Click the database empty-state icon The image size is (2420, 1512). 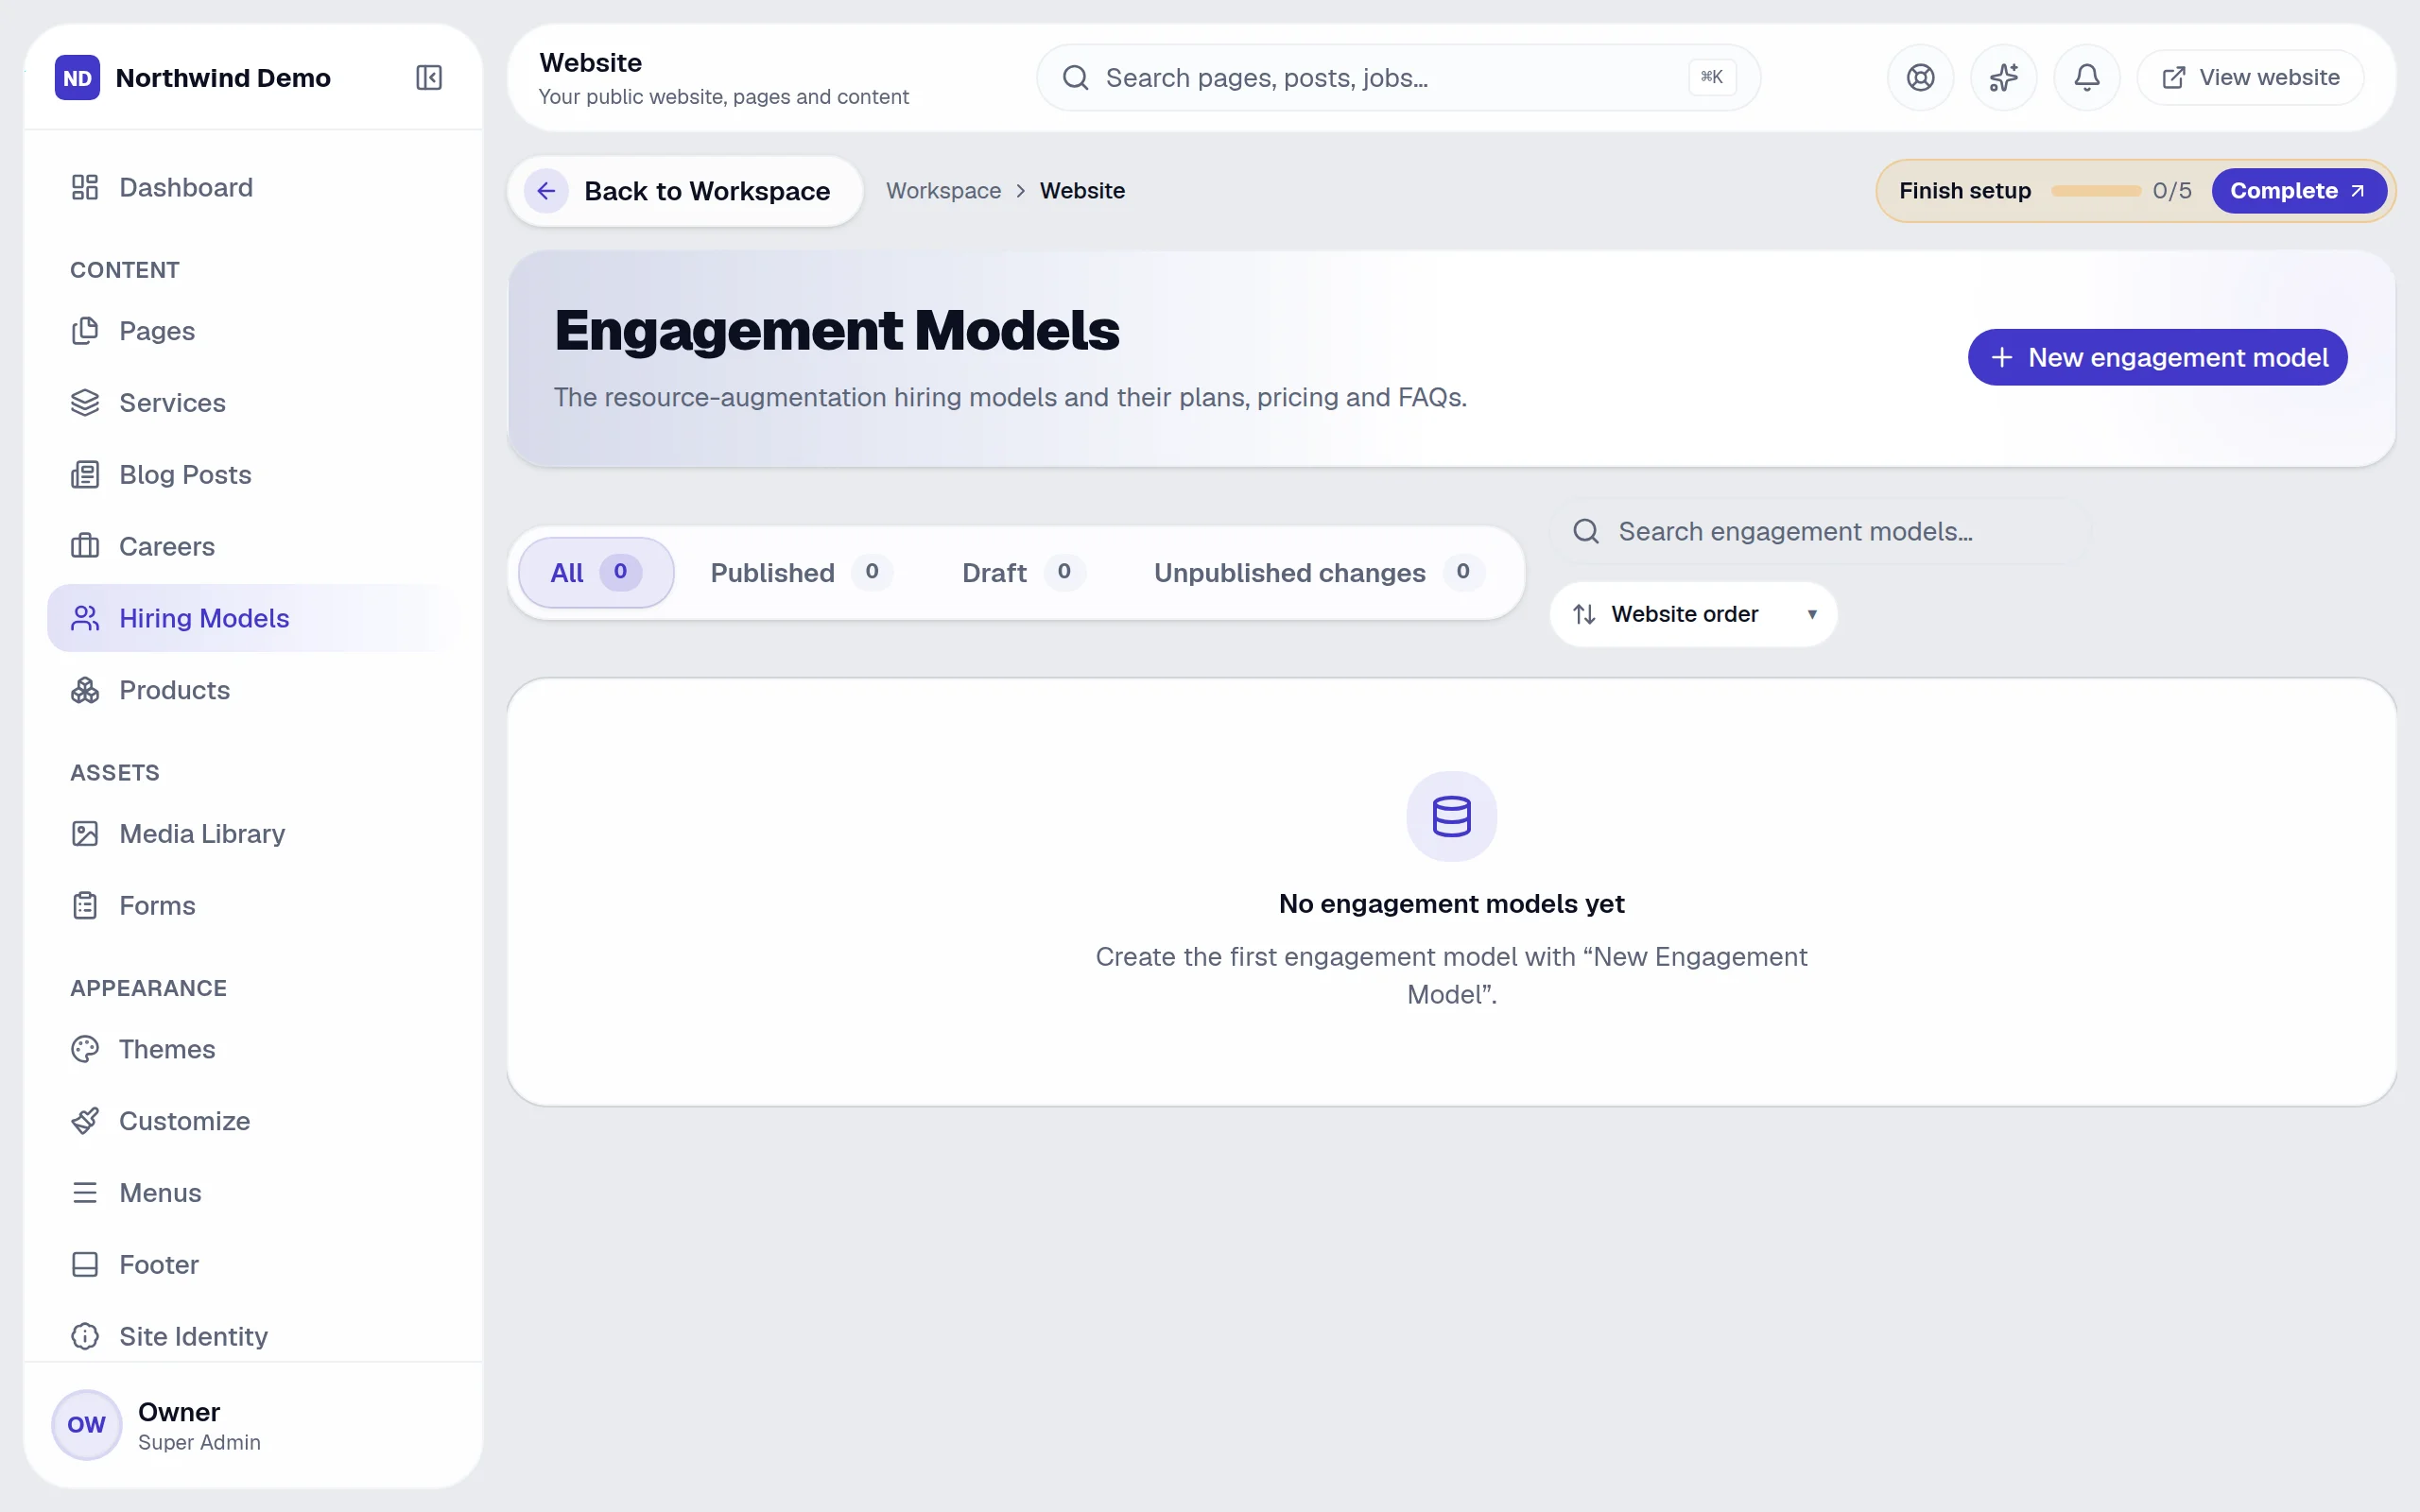click(x=1451, y=816)
